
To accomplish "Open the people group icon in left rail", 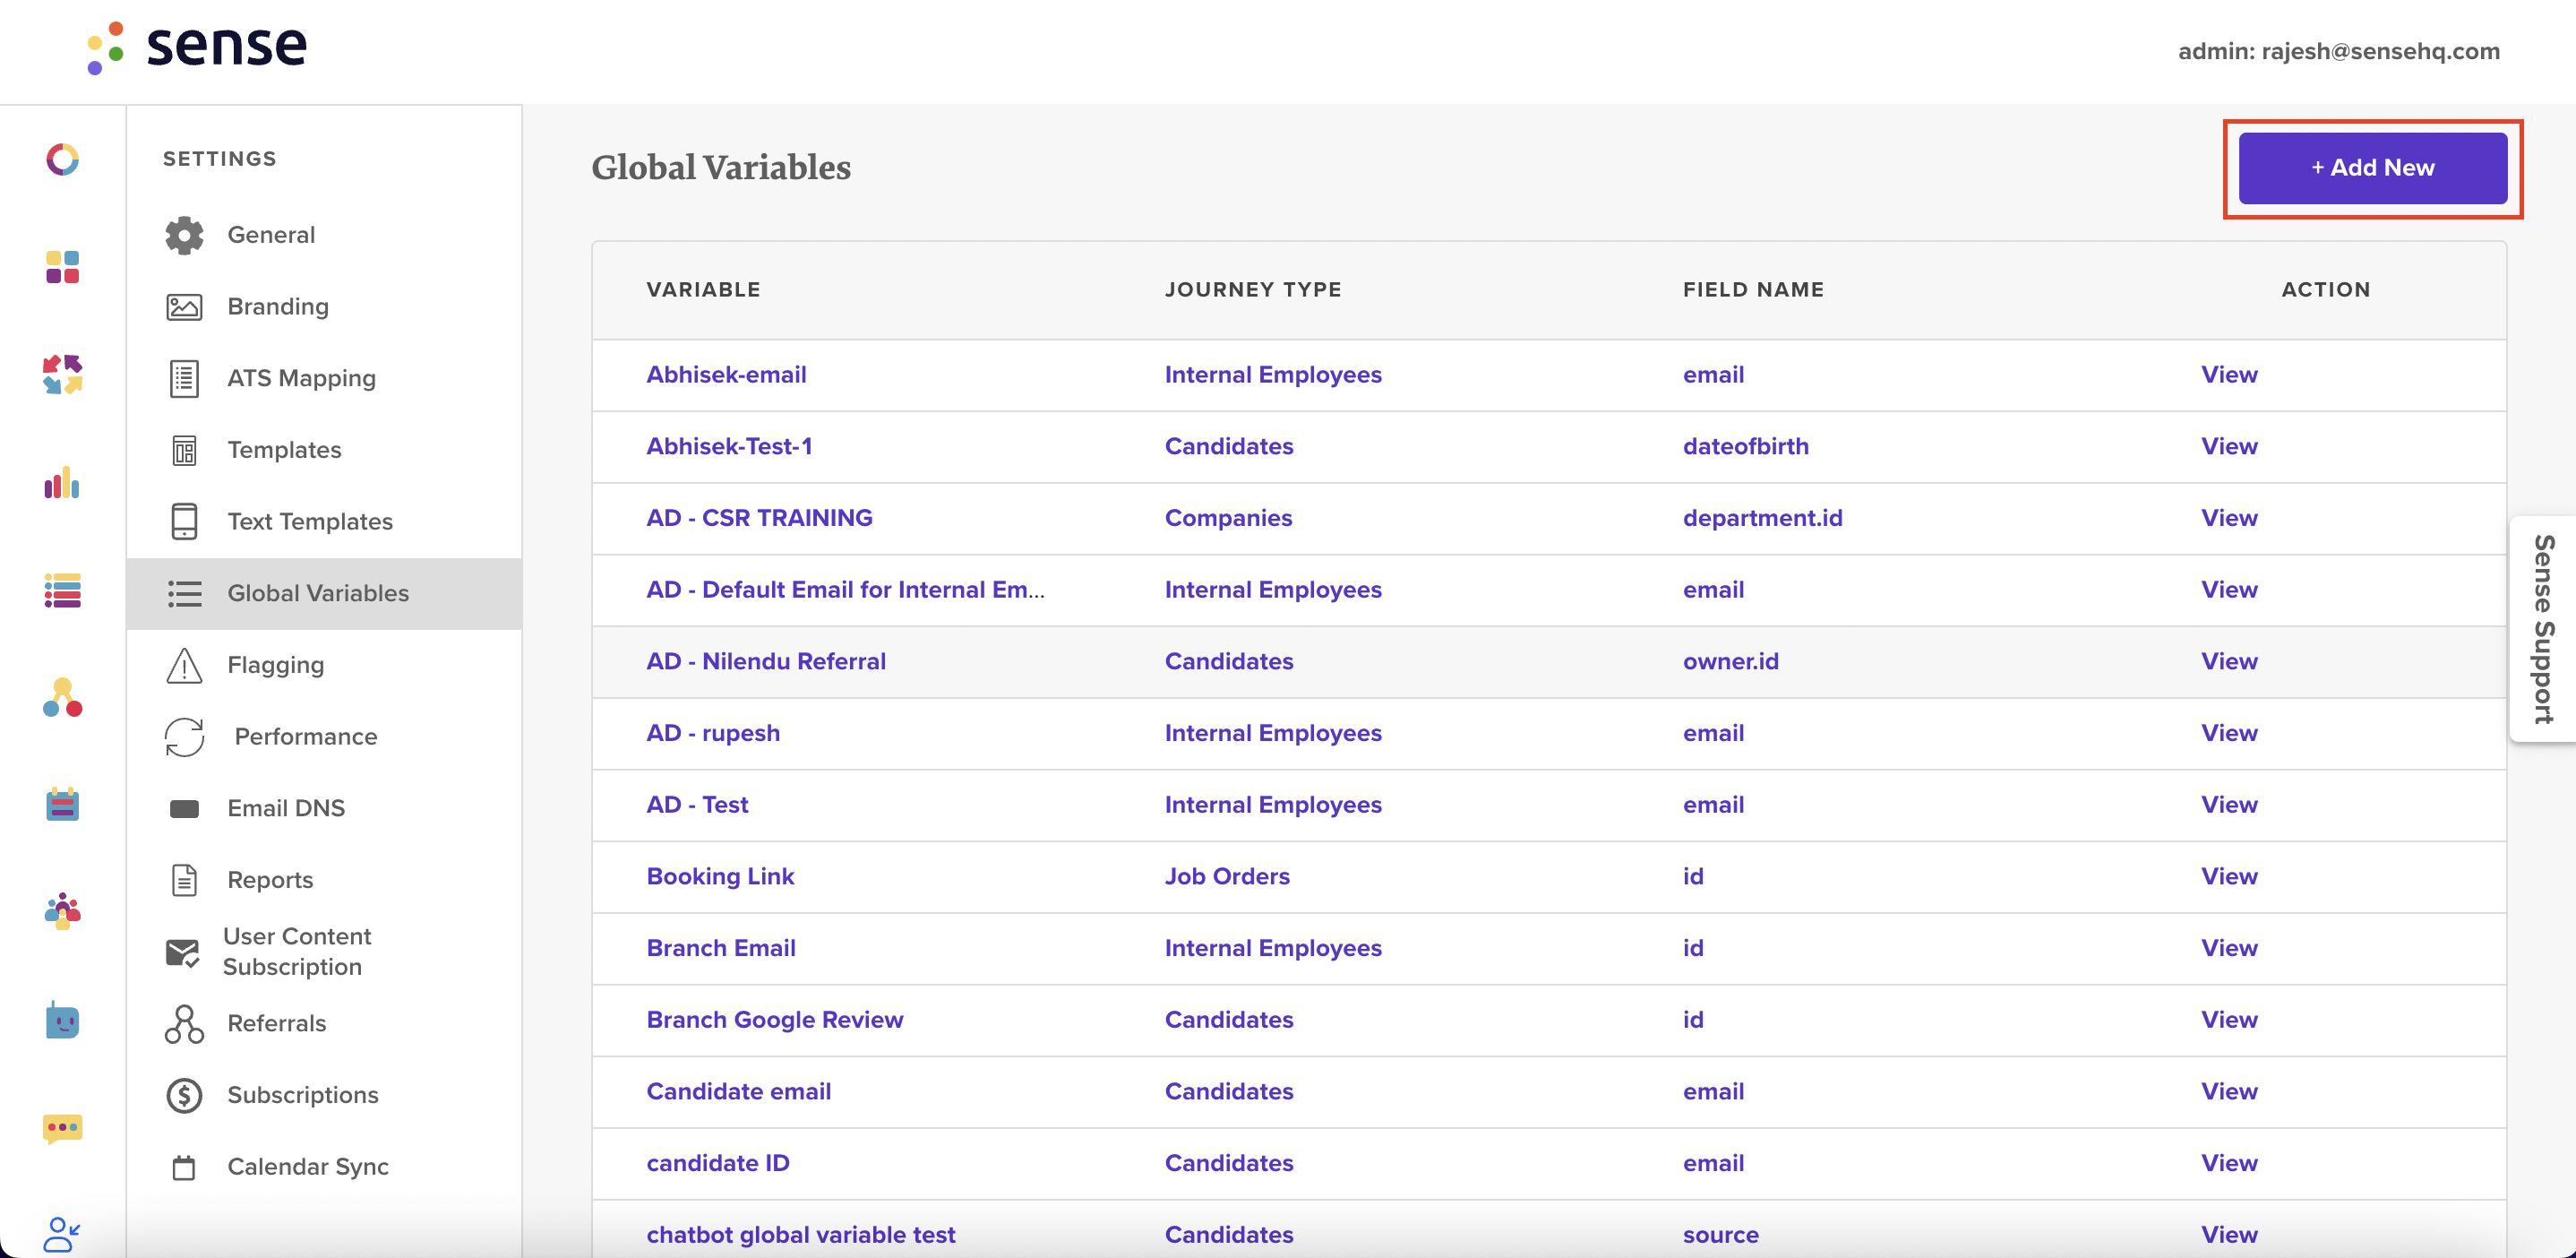I will (62, 911).
